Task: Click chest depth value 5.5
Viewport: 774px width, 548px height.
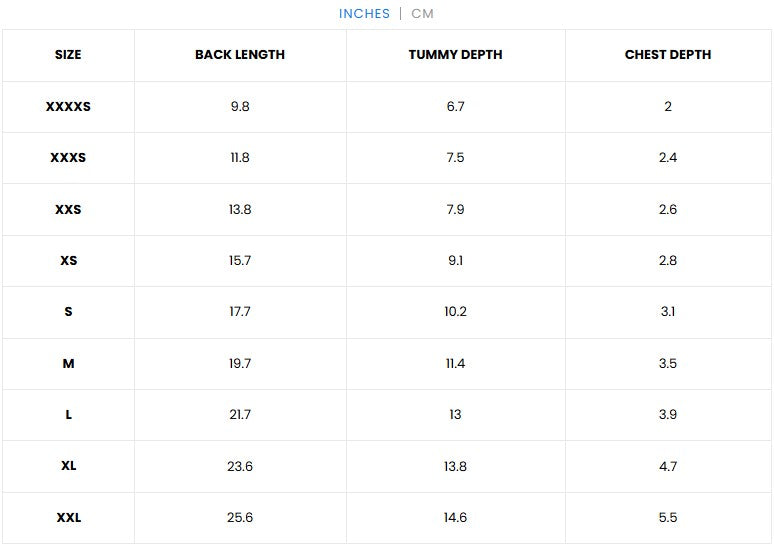Action: (668, 518)
